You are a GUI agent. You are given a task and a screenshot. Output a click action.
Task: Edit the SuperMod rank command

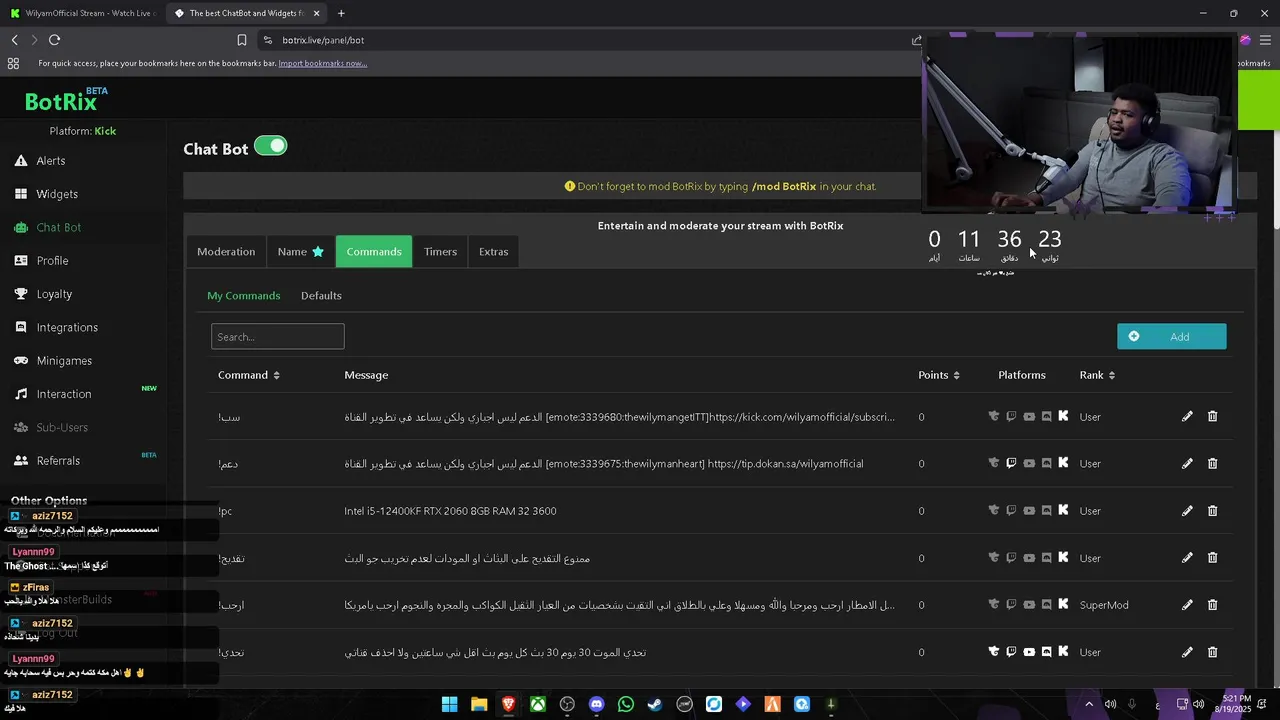[1187, 605]
